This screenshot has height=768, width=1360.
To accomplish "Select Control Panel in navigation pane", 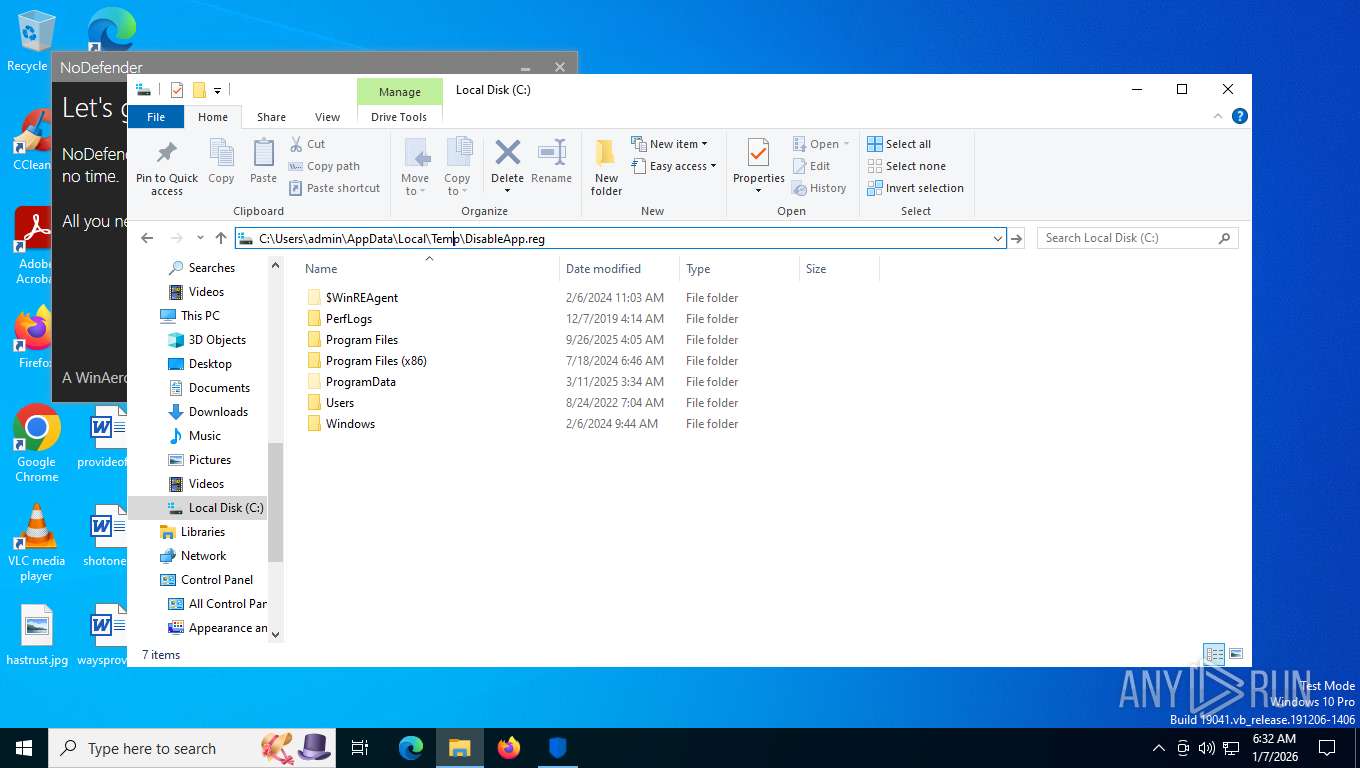I will coord(216,579).
